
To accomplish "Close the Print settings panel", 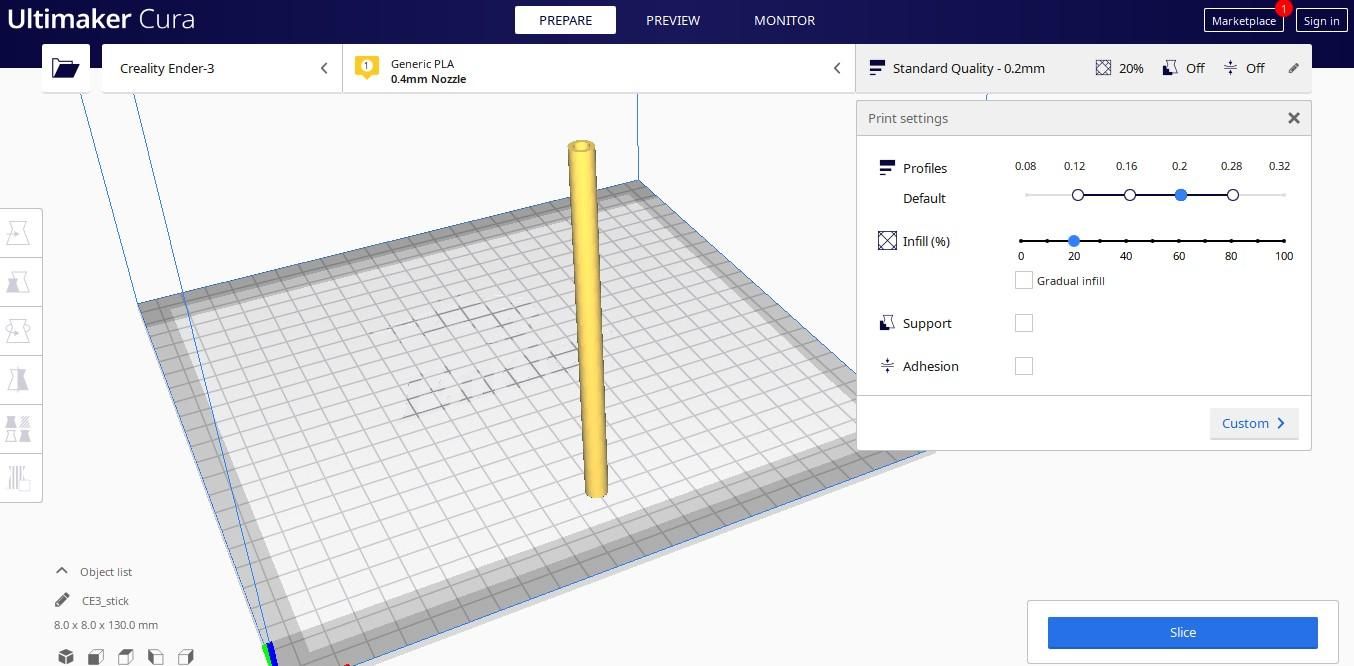I will pos(1293,118).
